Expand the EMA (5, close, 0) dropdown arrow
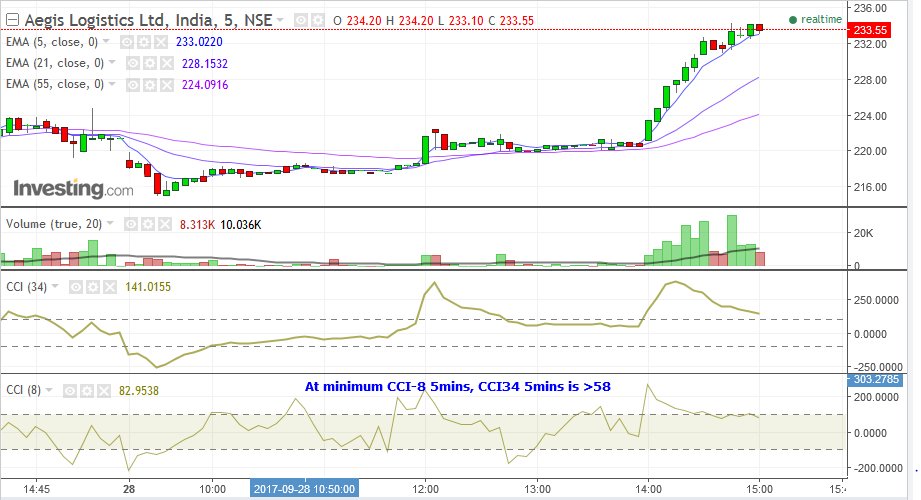Viewport: 921px width, 500px height. [x=106, y=42]
